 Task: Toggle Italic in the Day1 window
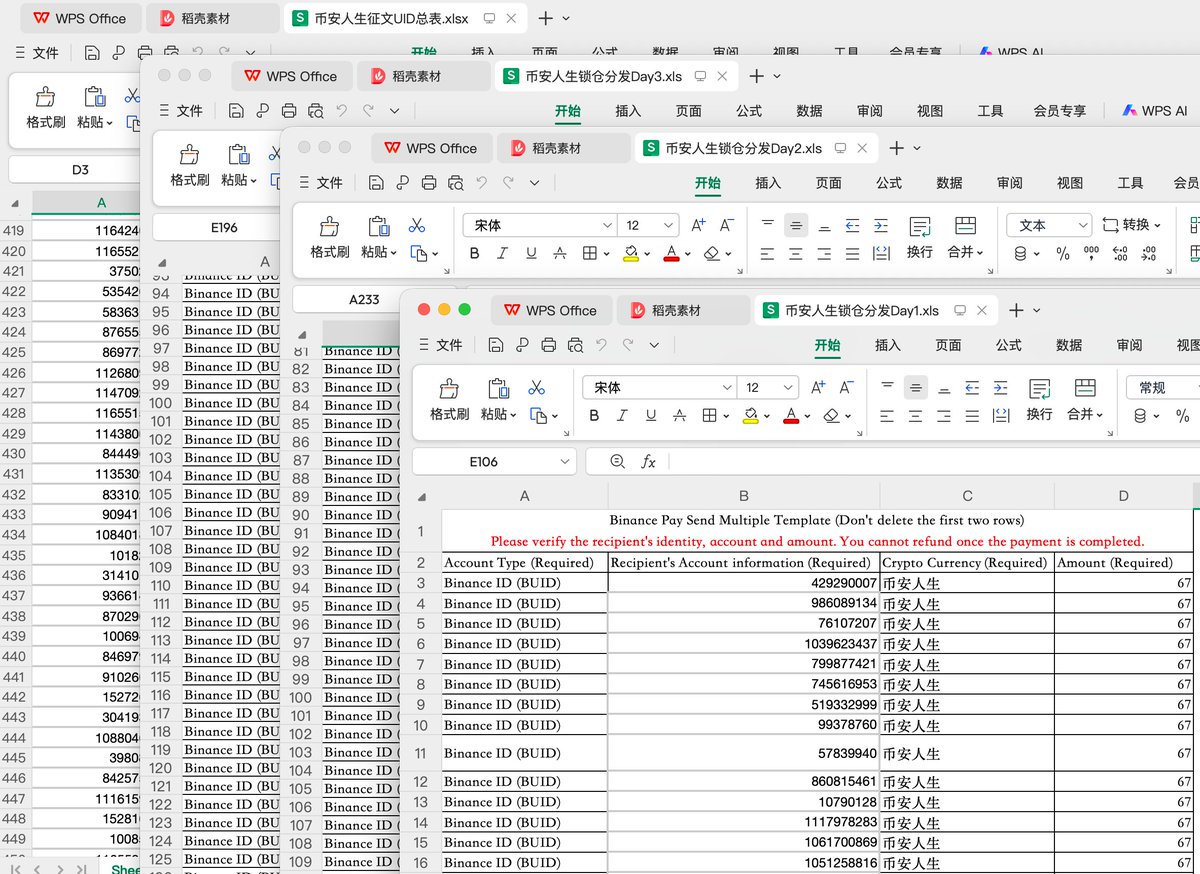622,416
